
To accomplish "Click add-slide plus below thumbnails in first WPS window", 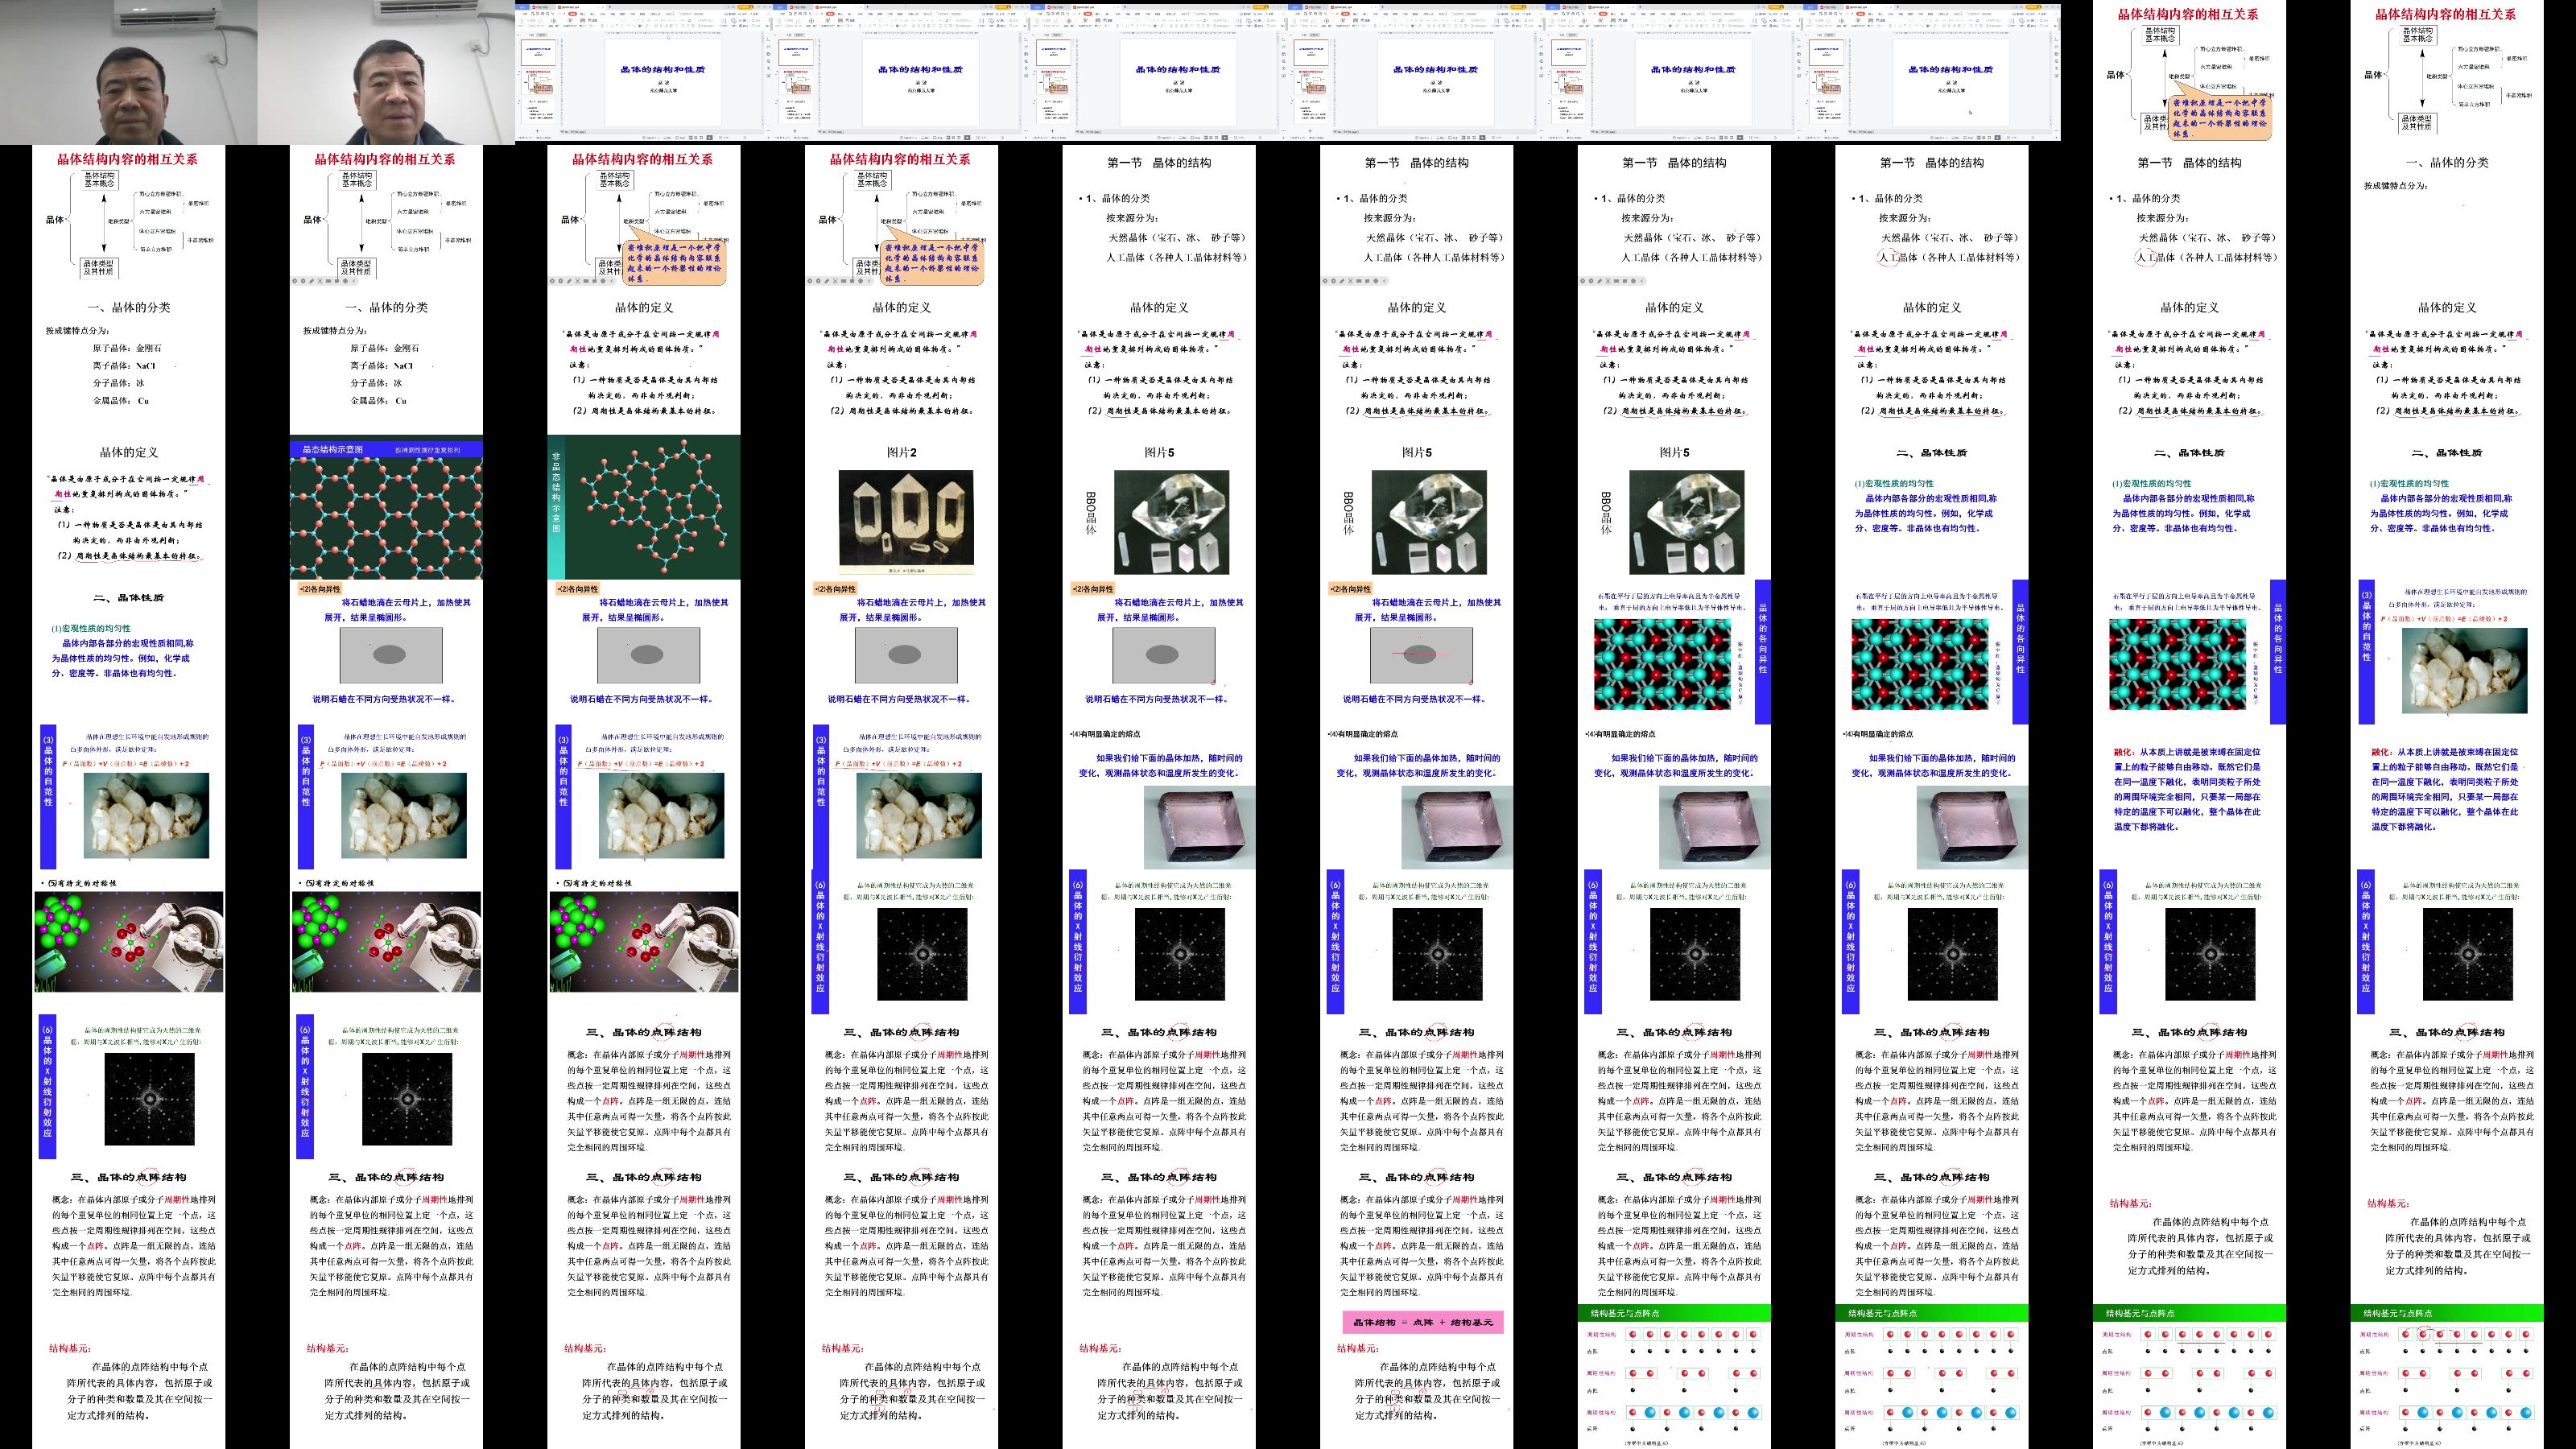I will click(x=538, y=131).
